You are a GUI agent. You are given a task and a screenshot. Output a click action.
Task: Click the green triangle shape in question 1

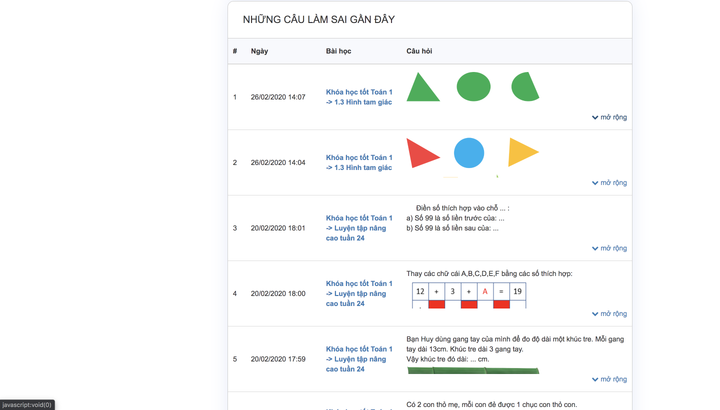(423, 89)
